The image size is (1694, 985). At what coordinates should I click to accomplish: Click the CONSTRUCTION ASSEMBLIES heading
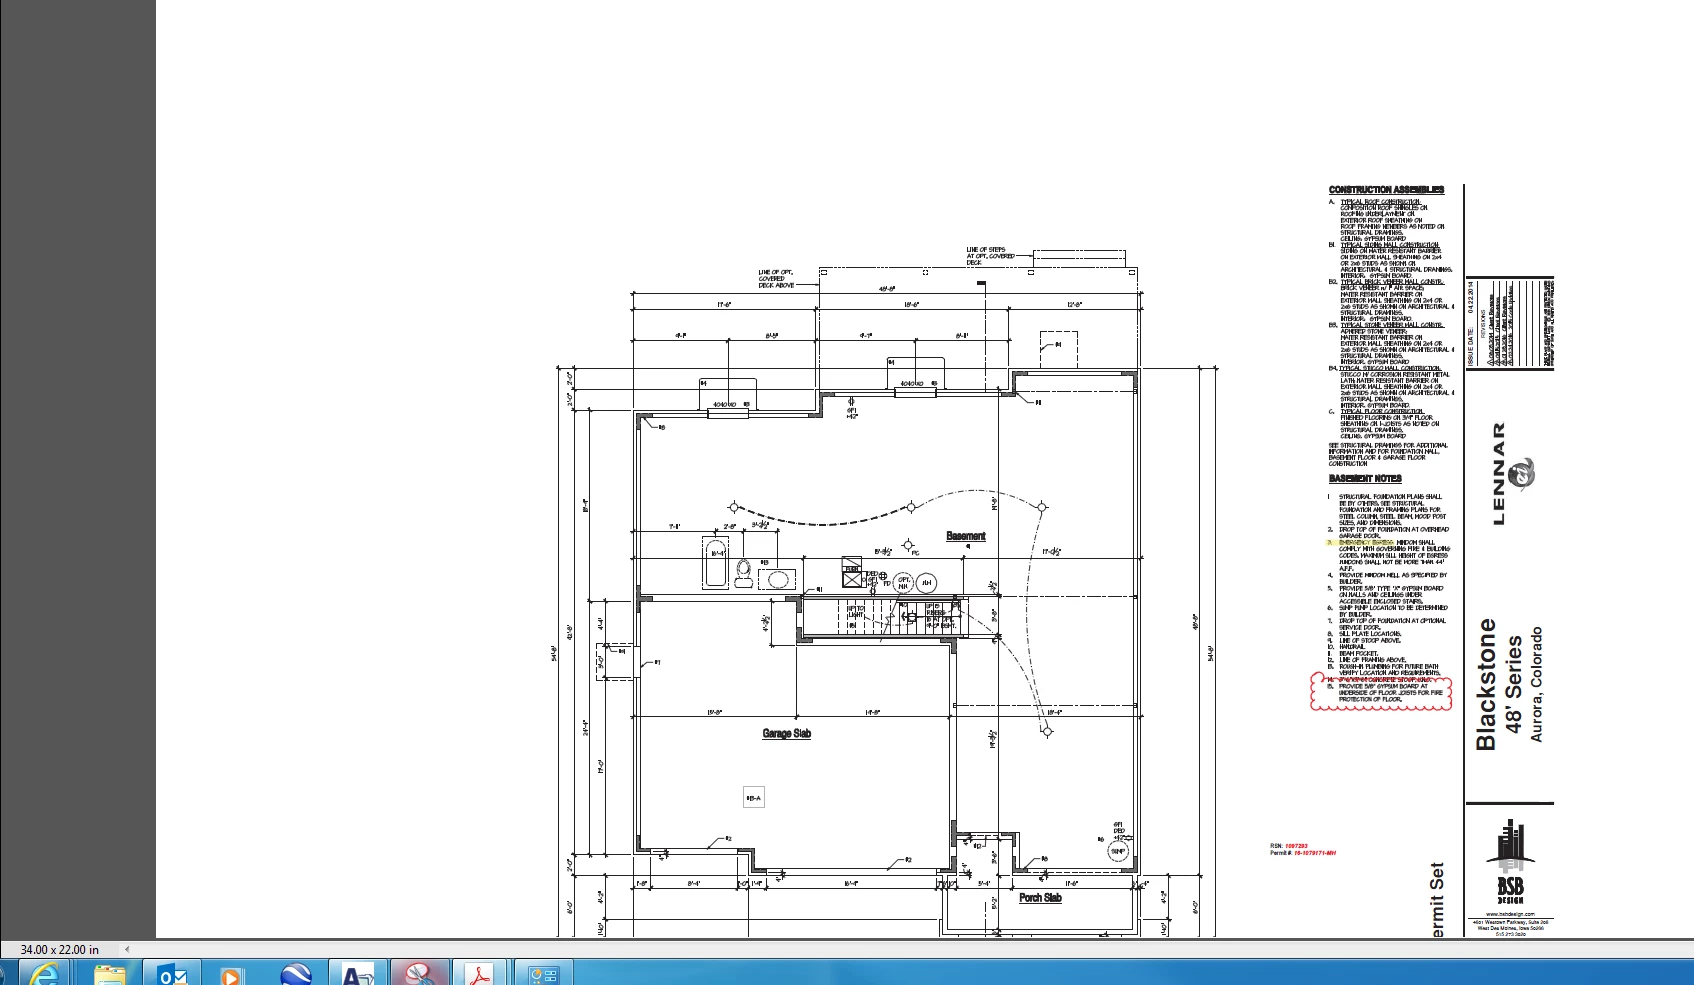[x=1386, y=189]
